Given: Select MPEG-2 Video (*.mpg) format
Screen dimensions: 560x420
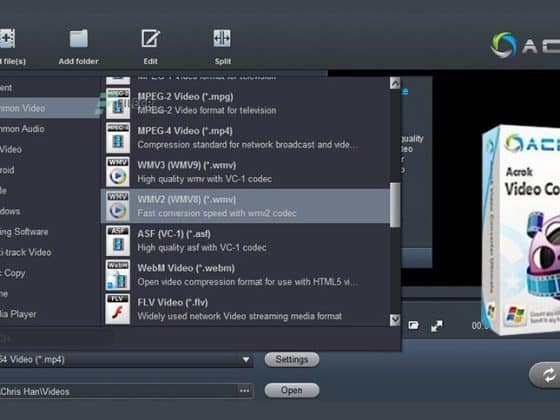Looking at the screenshot, I should point(245,103).
